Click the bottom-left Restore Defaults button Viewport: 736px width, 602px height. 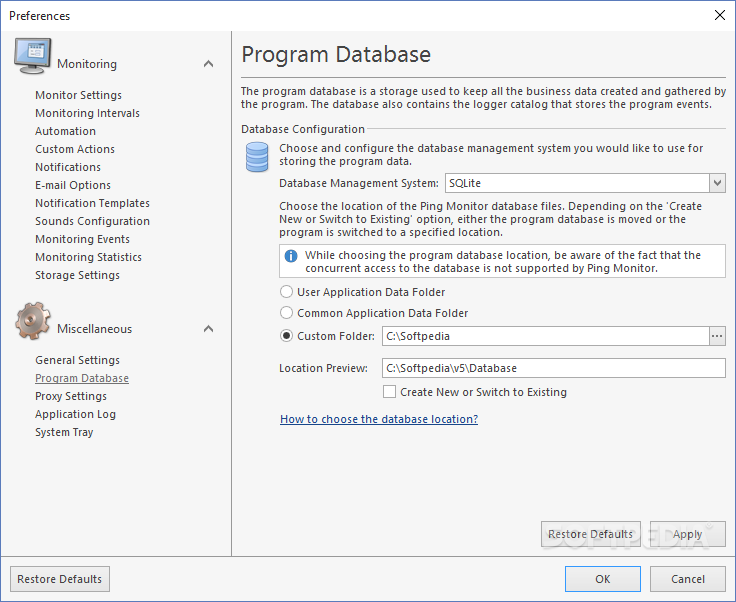[60, 579]
